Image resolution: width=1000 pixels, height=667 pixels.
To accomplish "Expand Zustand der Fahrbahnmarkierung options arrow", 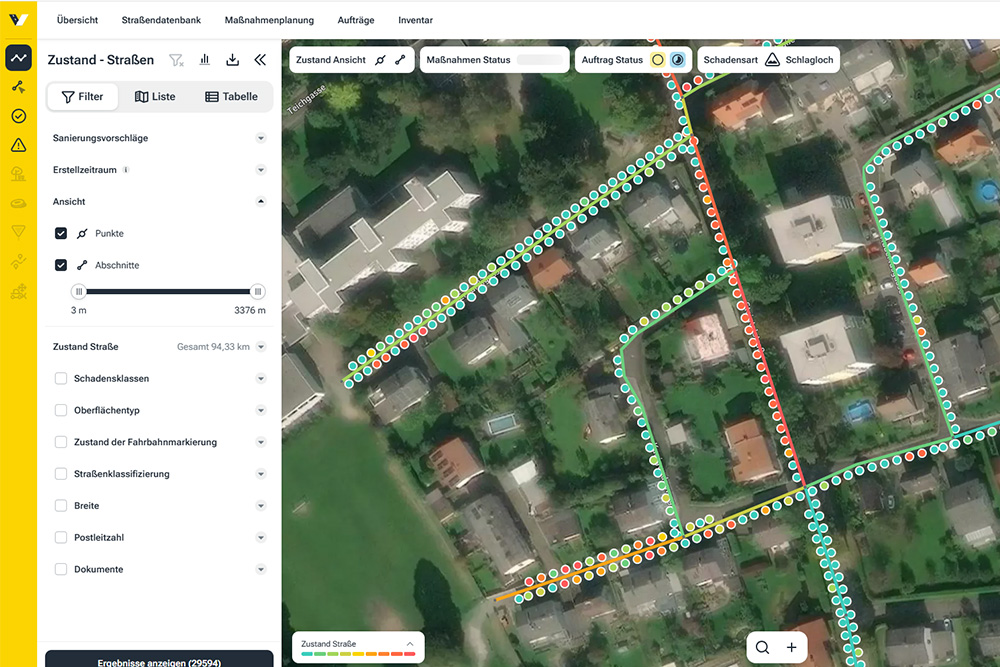I will tap(261, 442).
